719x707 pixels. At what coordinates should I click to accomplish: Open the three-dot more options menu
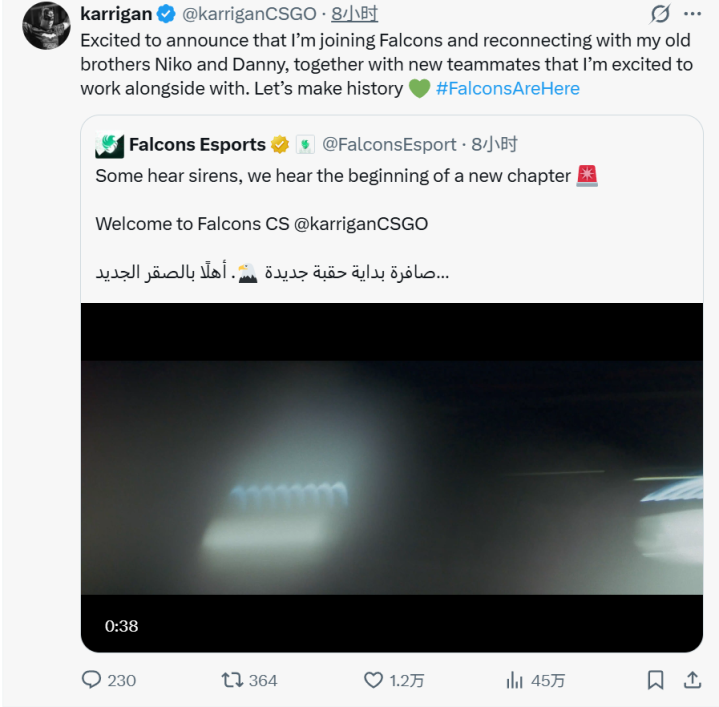(692, 14)
